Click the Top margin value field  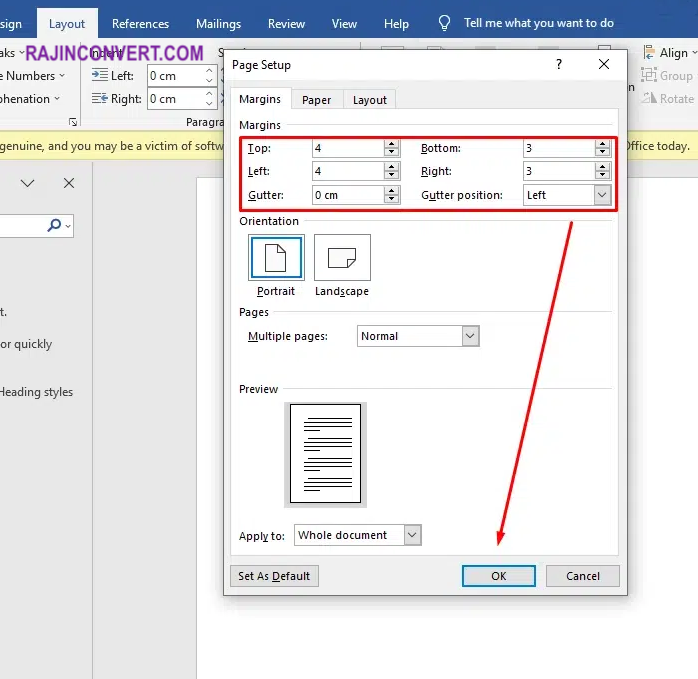[348, 148]
